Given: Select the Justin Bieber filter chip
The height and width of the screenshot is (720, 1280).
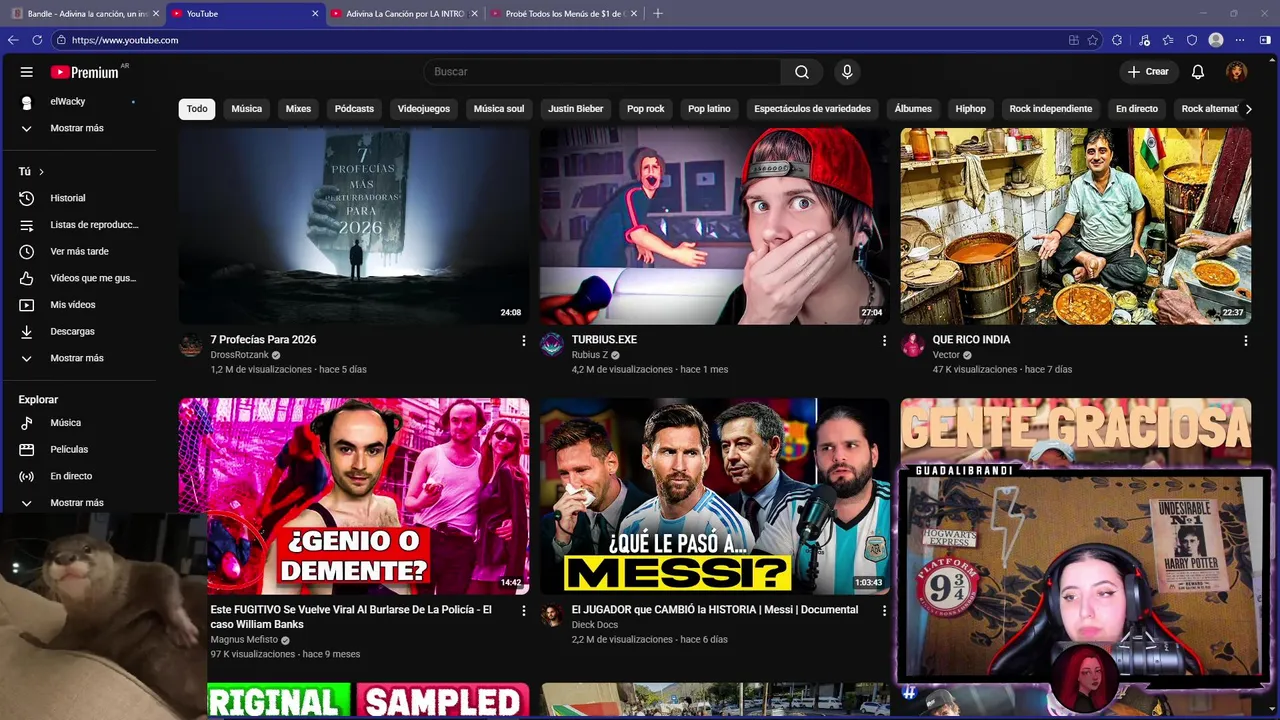Looking at the screenshot, I should pos(576,109).
